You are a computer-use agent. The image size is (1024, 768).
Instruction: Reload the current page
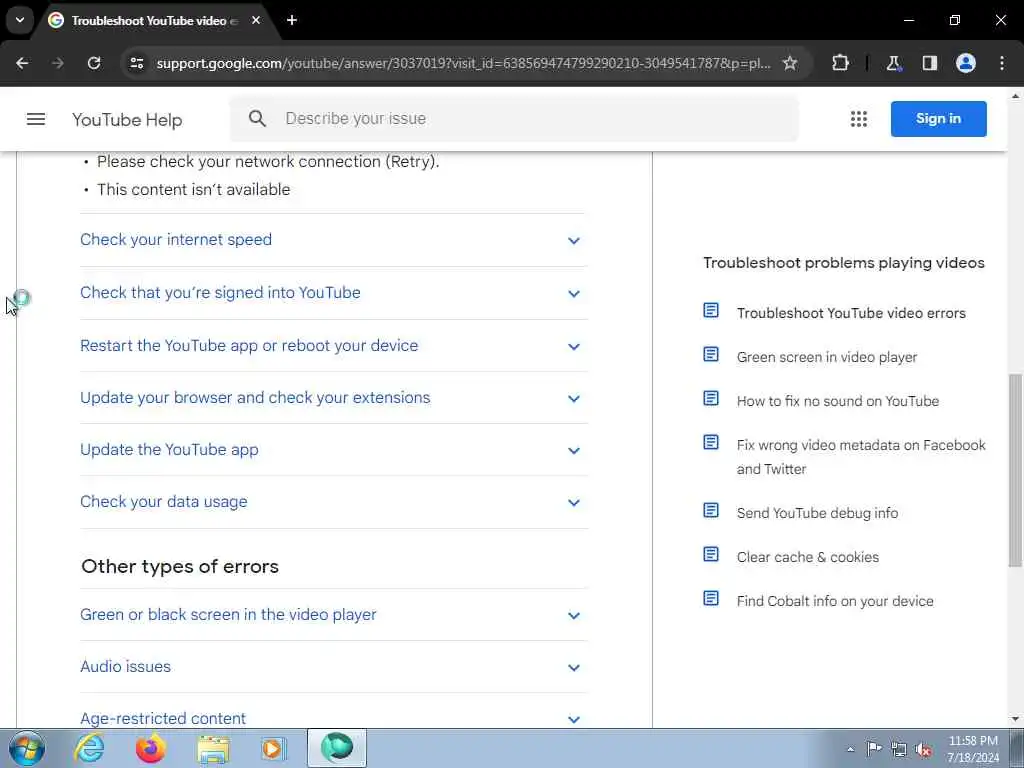[94, 63]
